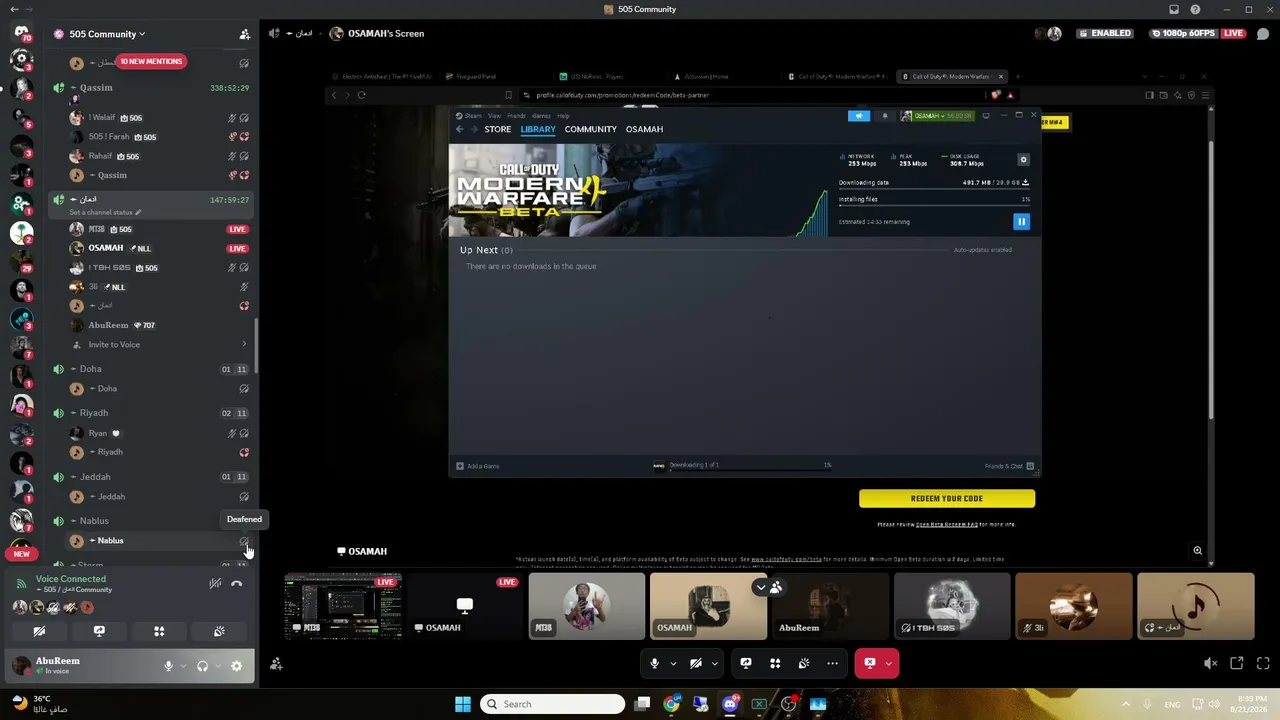Viewport: 1280px width, 720px height.
Task: Open Google Chrome from the taskbar
Action: [x=671, y=704]
